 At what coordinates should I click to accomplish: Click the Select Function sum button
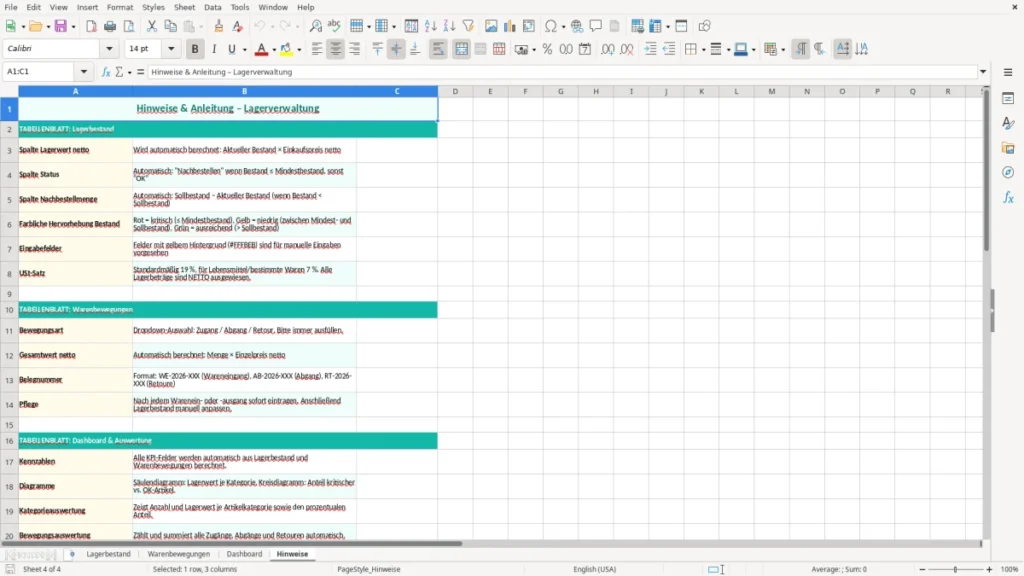[x=119, y=72]
